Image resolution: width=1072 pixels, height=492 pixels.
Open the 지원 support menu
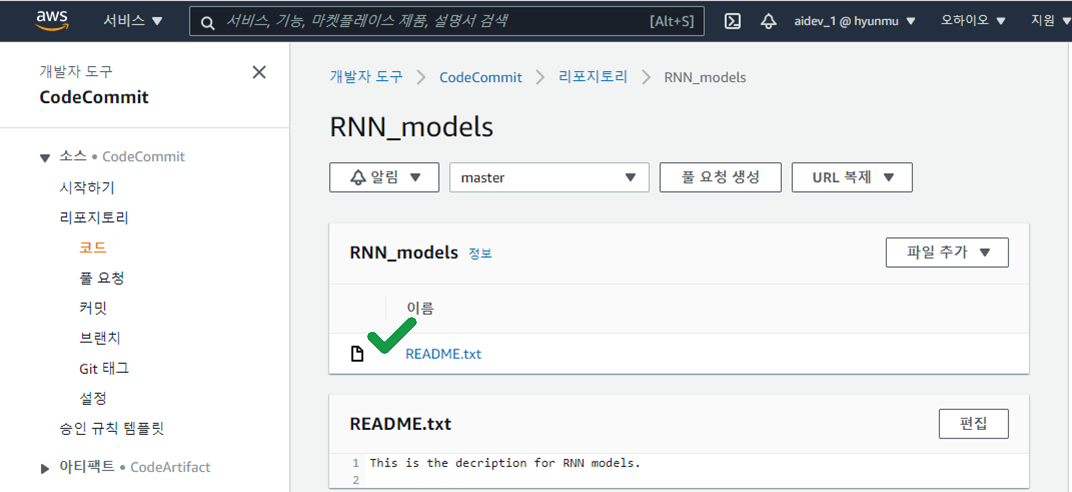(1050, 21)
